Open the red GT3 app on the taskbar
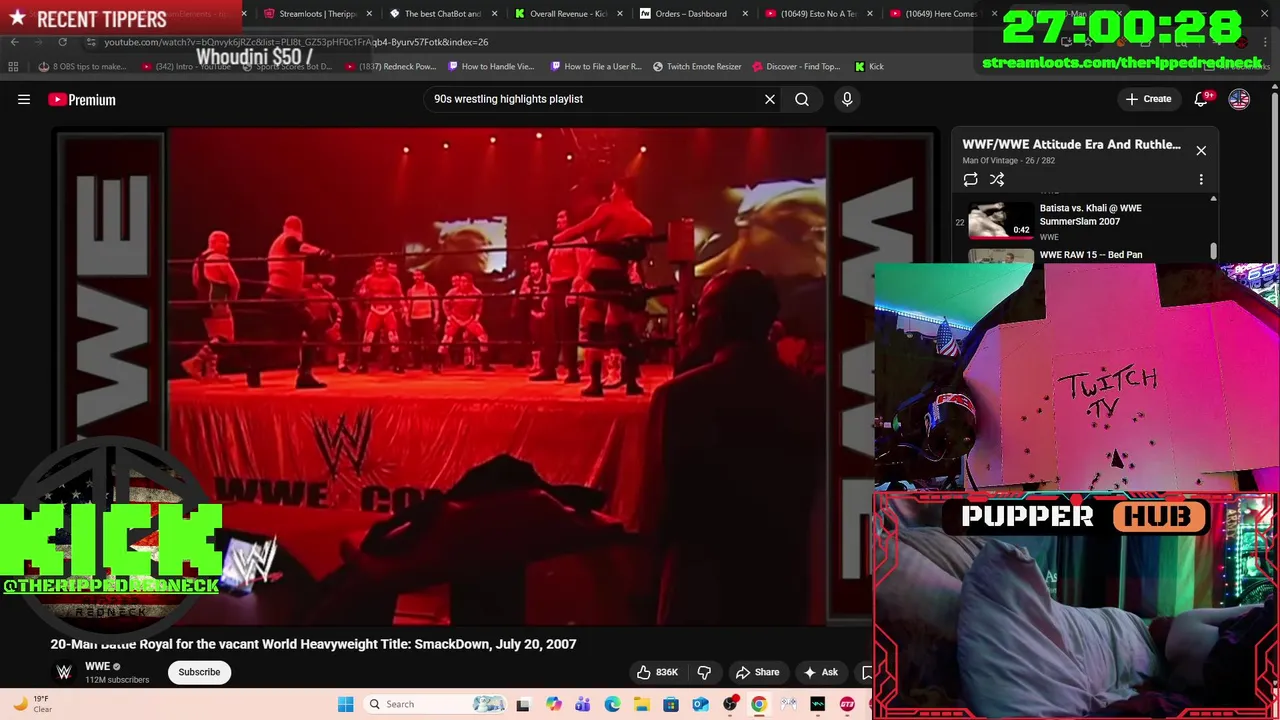The width and height of the screenshot is (1280, 720). click(x=847, y=704)
